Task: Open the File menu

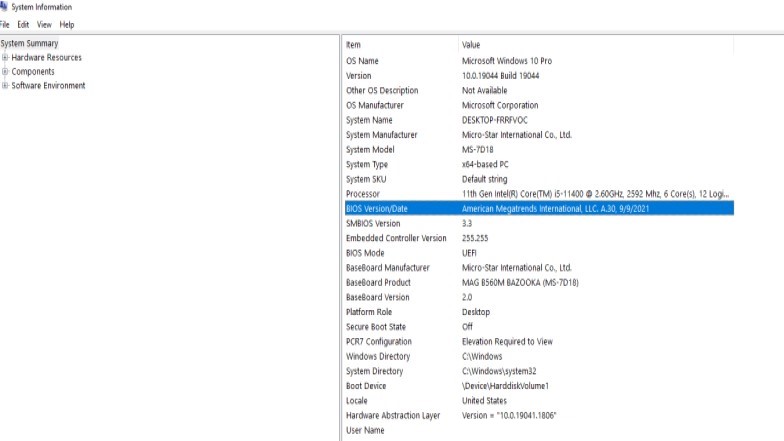Action: coord(4,24)
